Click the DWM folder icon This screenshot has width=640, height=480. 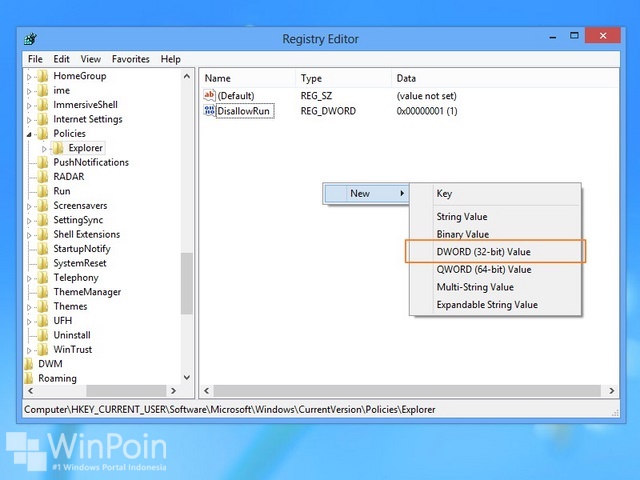tap(29, 364)
